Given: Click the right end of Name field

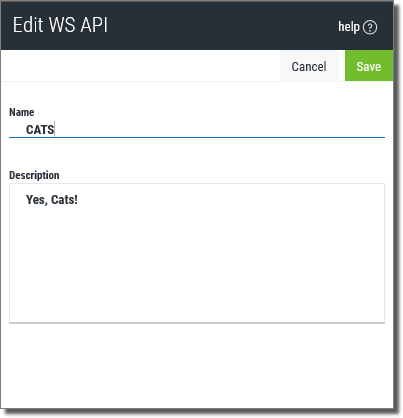Looking at the screenshot, I should pyautogui.click(x=377, y=130).
